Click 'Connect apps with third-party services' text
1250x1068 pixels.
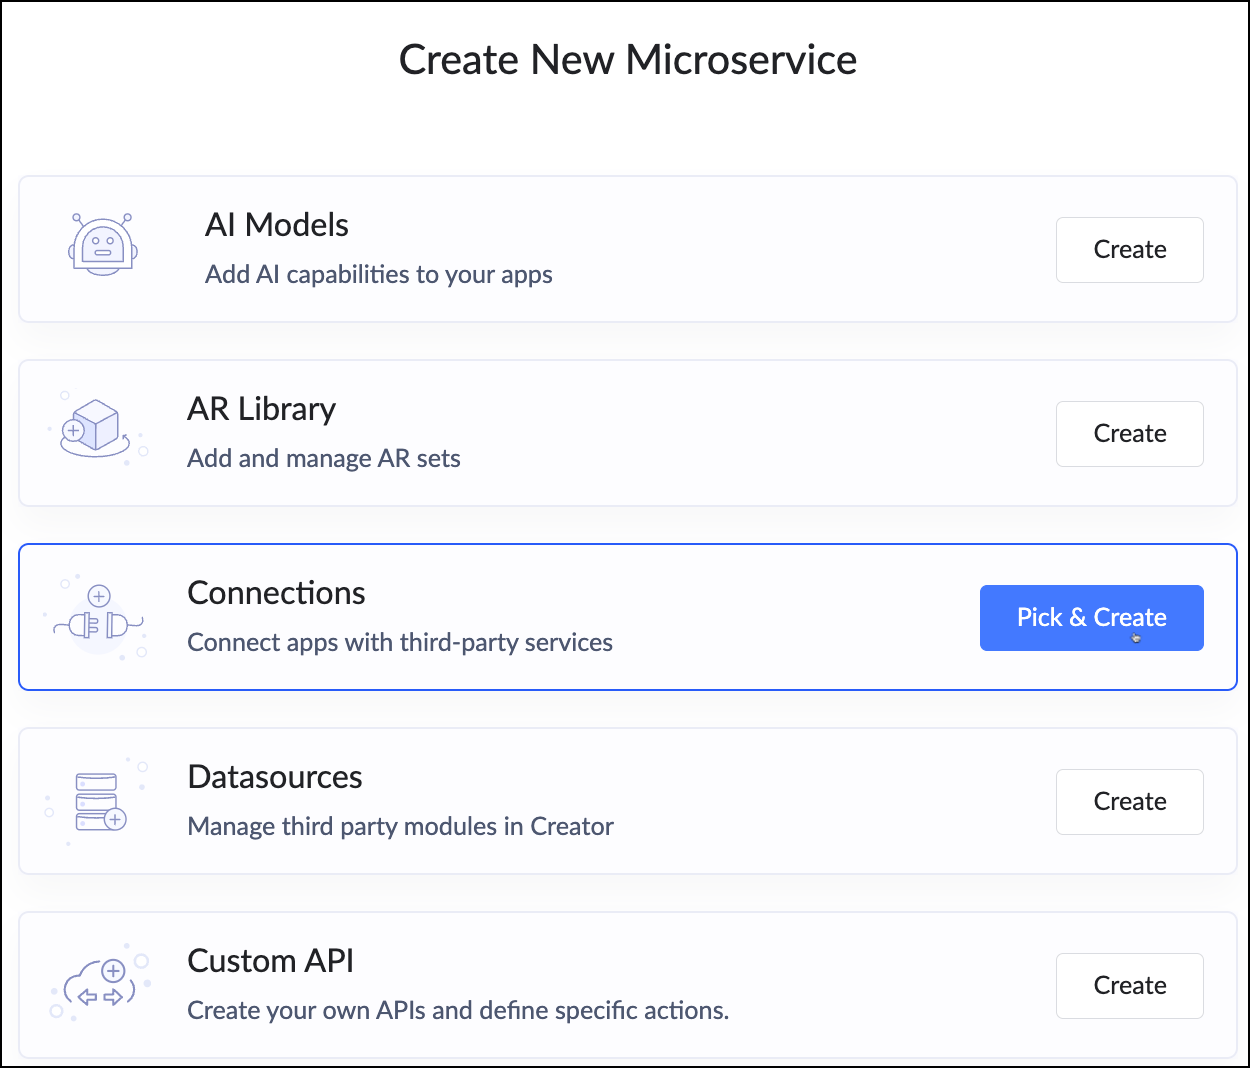click(400, 642)
